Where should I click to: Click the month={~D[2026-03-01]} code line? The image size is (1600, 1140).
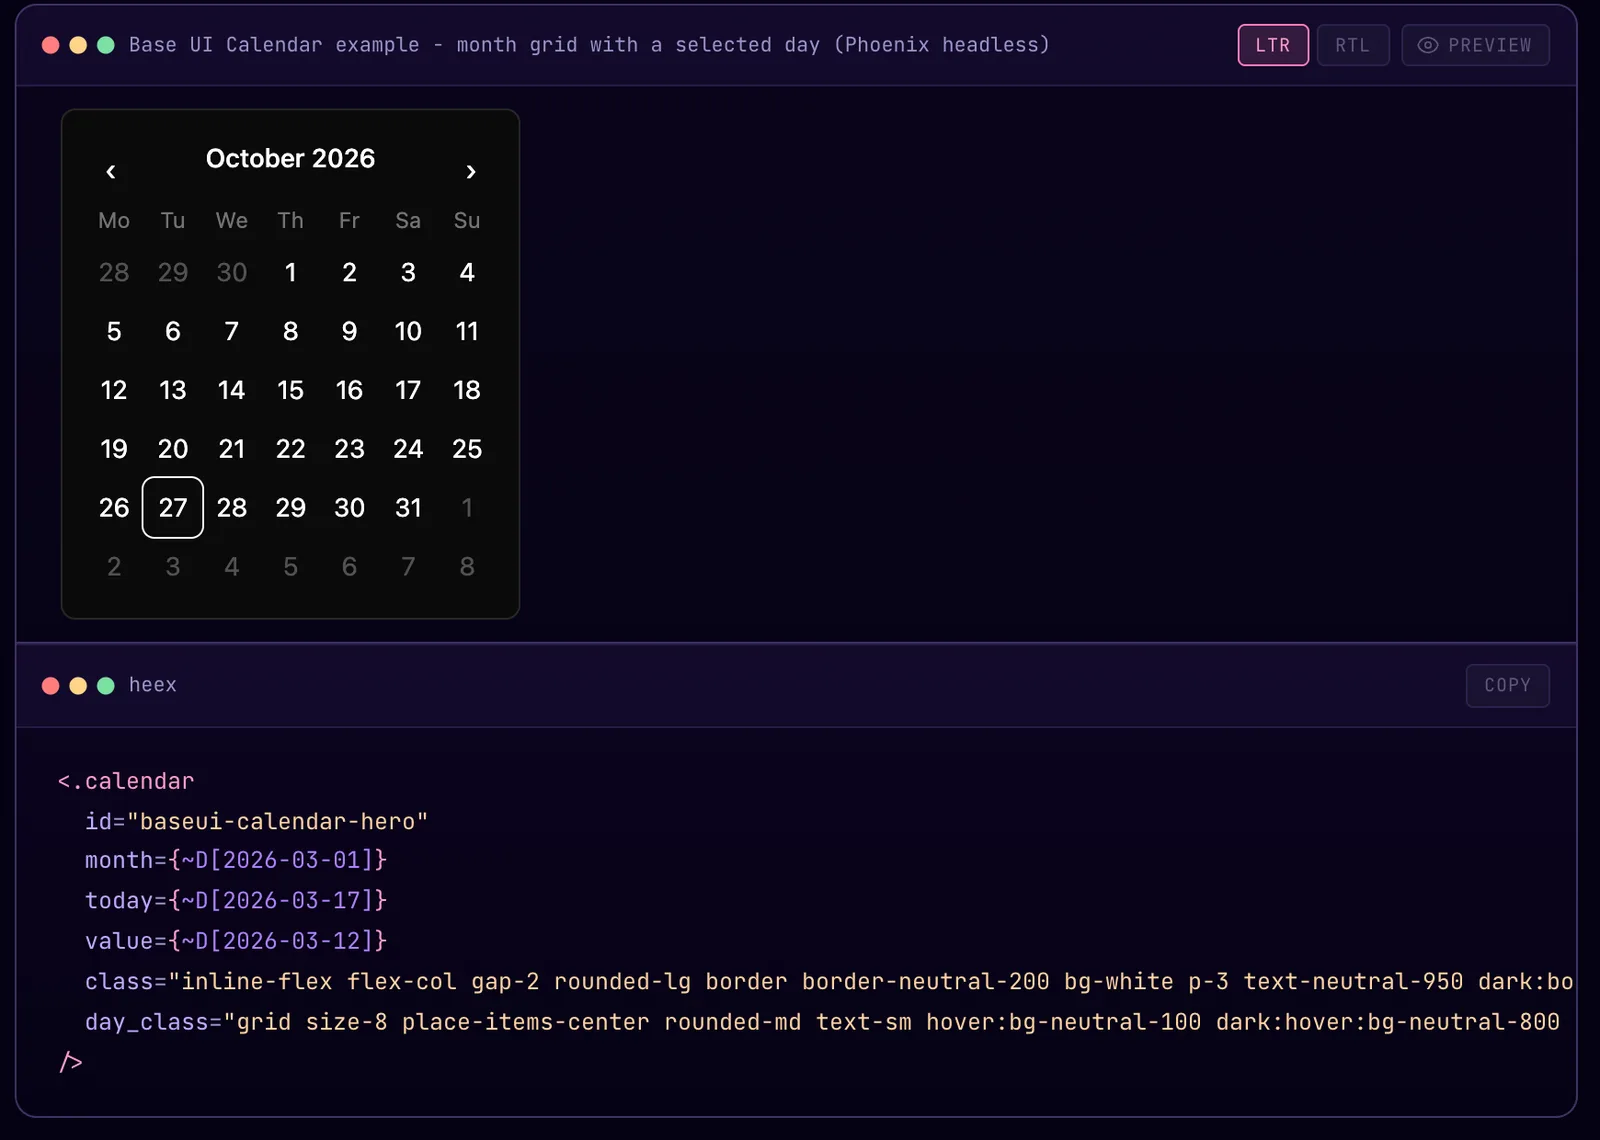click(236, 860)
